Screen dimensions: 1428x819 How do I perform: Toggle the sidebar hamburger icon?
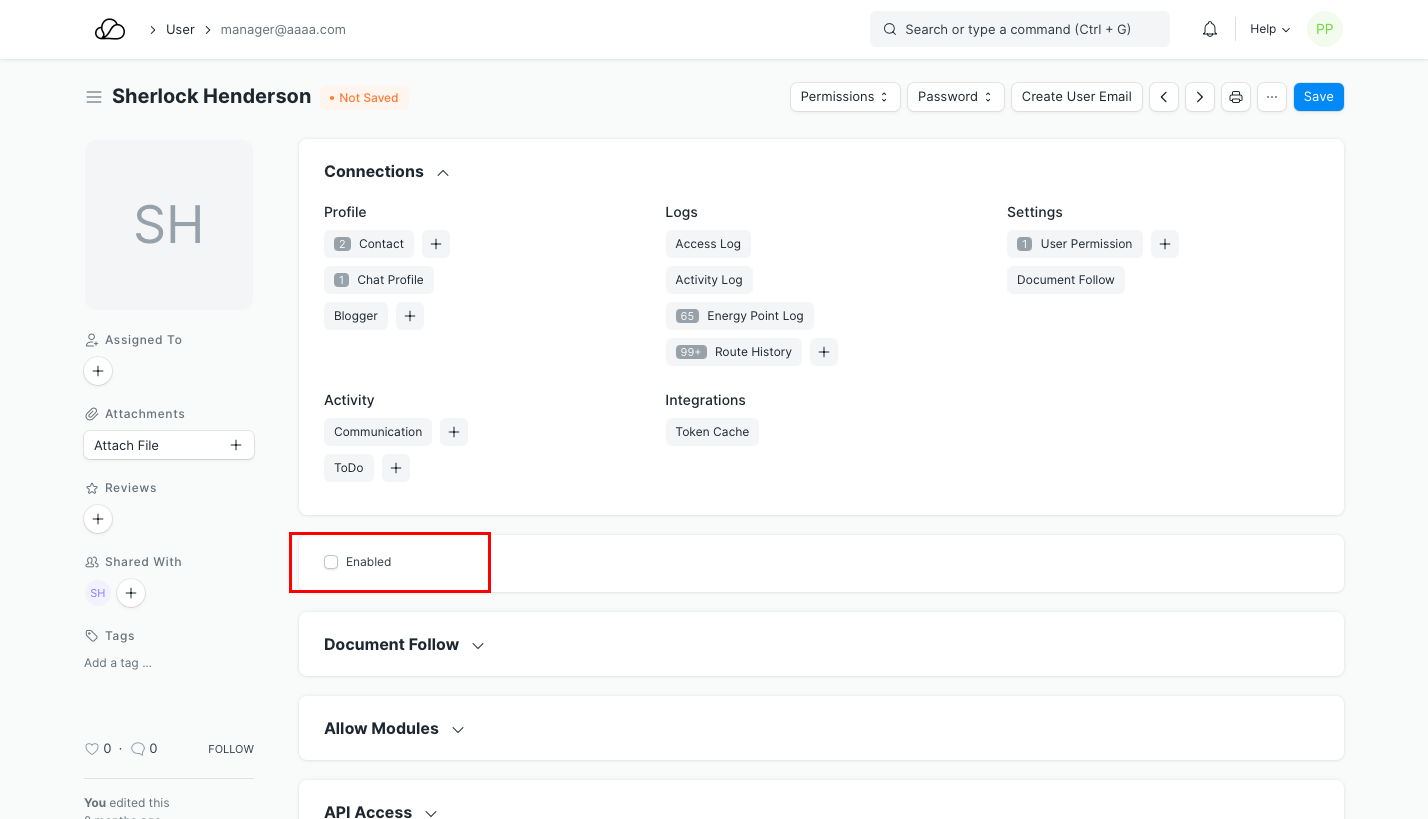pyautogui.click(x=94, y=97)
